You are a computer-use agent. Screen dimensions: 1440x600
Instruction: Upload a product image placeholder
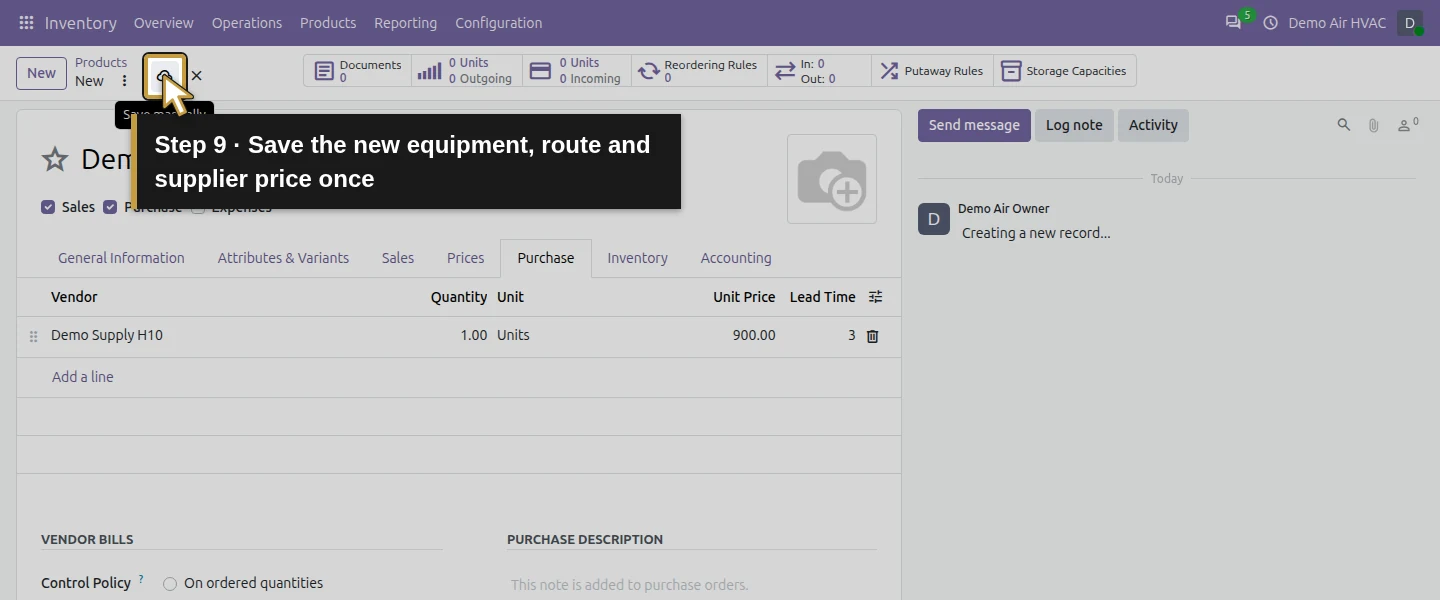[832, 179]
